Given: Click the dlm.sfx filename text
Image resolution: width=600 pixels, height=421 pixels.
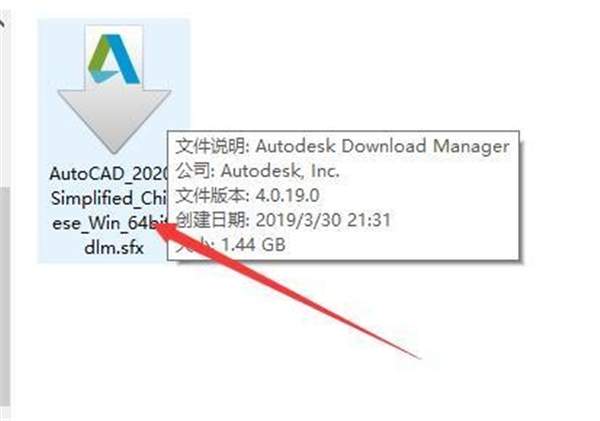Looking at the screenshot, I should click(x=114, y=248).
